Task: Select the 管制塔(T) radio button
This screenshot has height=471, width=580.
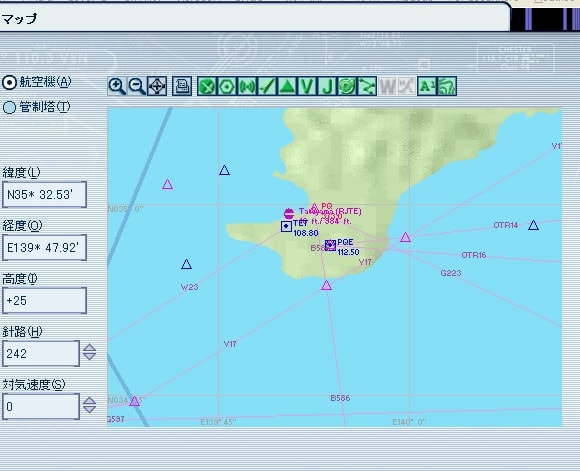Action: (x=9, y=107)
